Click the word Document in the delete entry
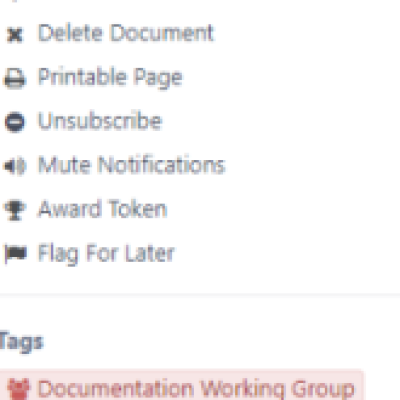This screenshot has width=400, height=400. [162, 33]
